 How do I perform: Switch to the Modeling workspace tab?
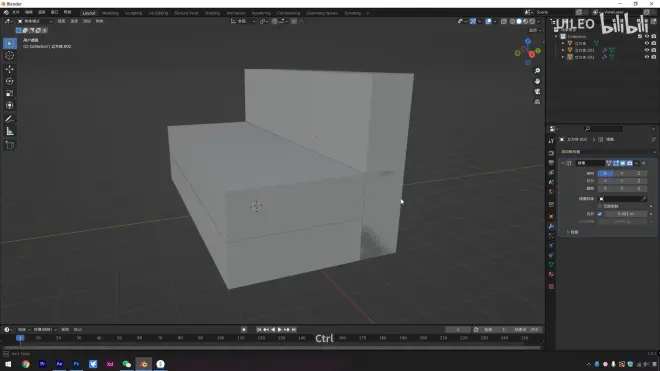110,13
